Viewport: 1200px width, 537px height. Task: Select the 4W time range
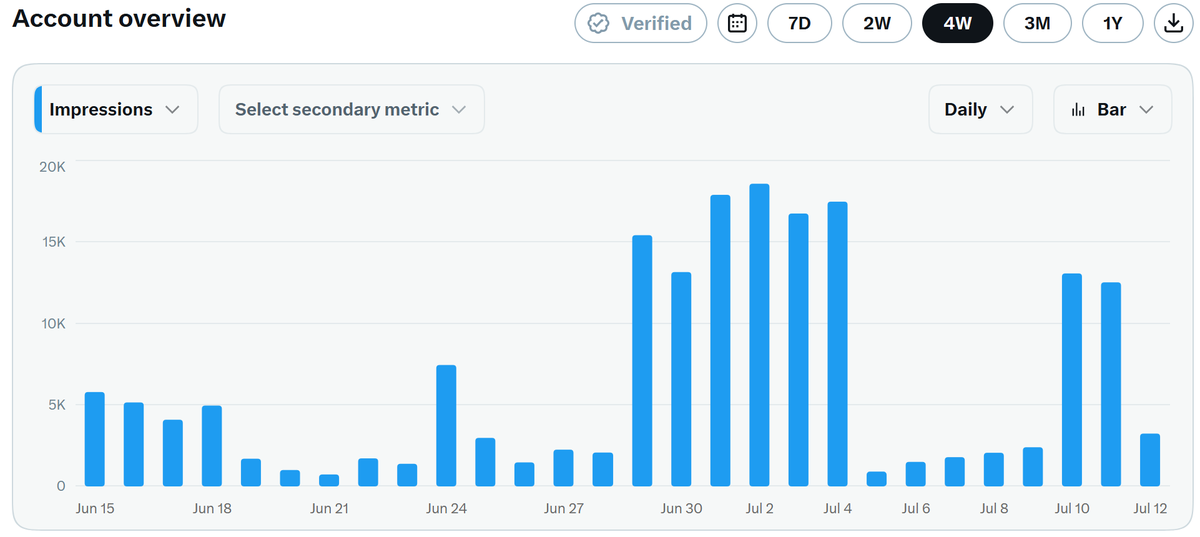click(957, 23)
